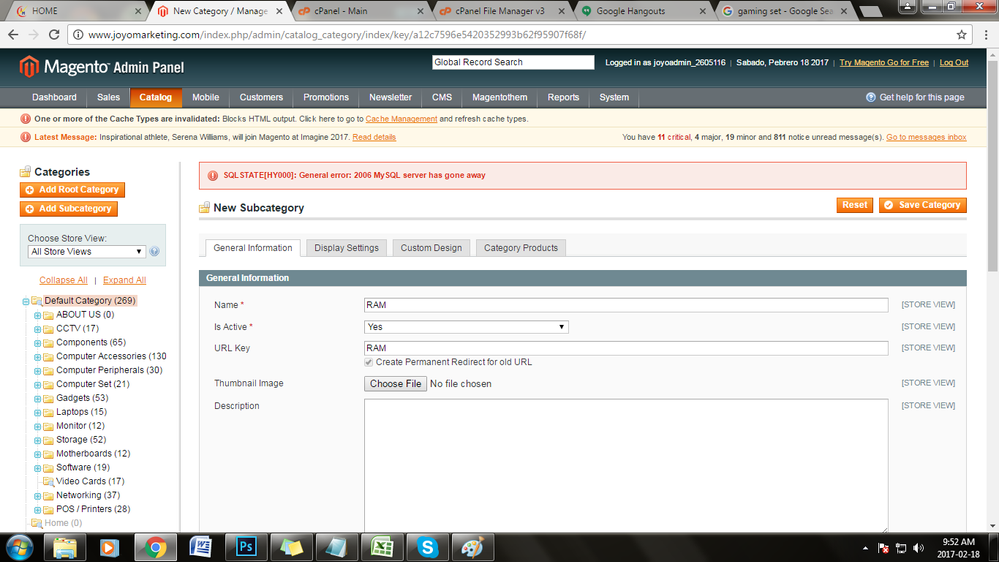Go back in browser history
This screenshot has width=999, height=562.
(x=13, y=35)
